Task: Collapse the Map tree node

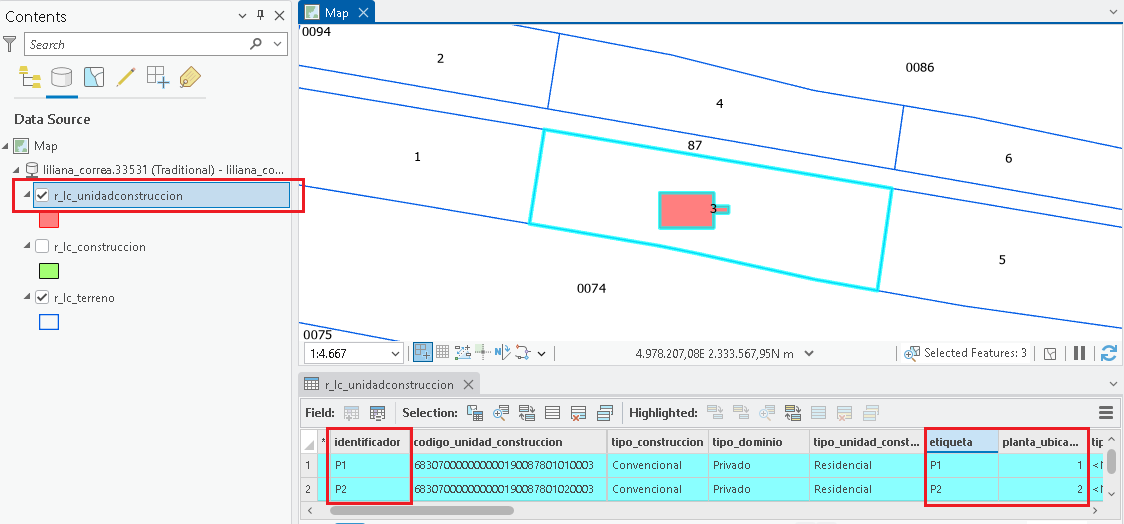Action: pos(6,146)
